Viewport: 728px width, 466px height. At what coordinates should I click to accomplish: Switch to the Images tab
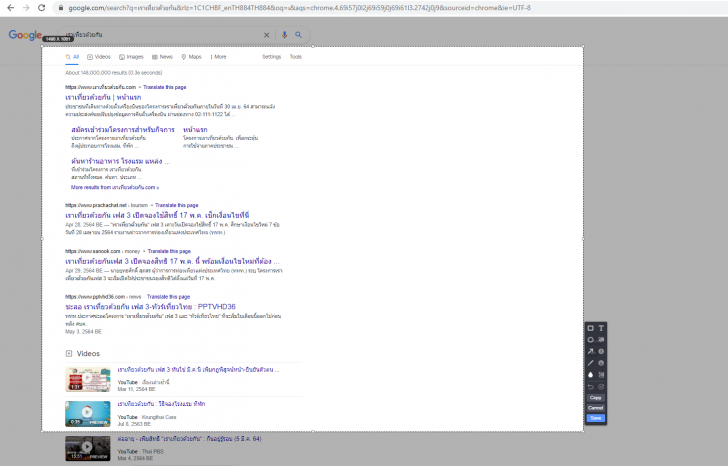coord(131,57)
